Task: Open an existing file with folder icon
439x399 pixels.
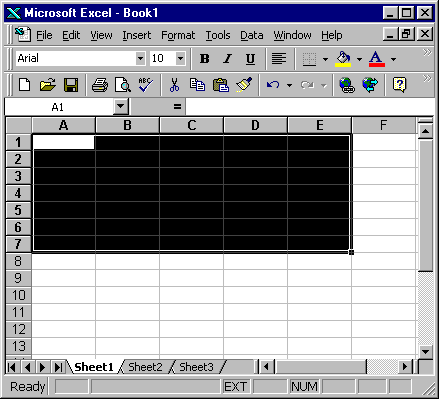Action: [x=48, y=85]
